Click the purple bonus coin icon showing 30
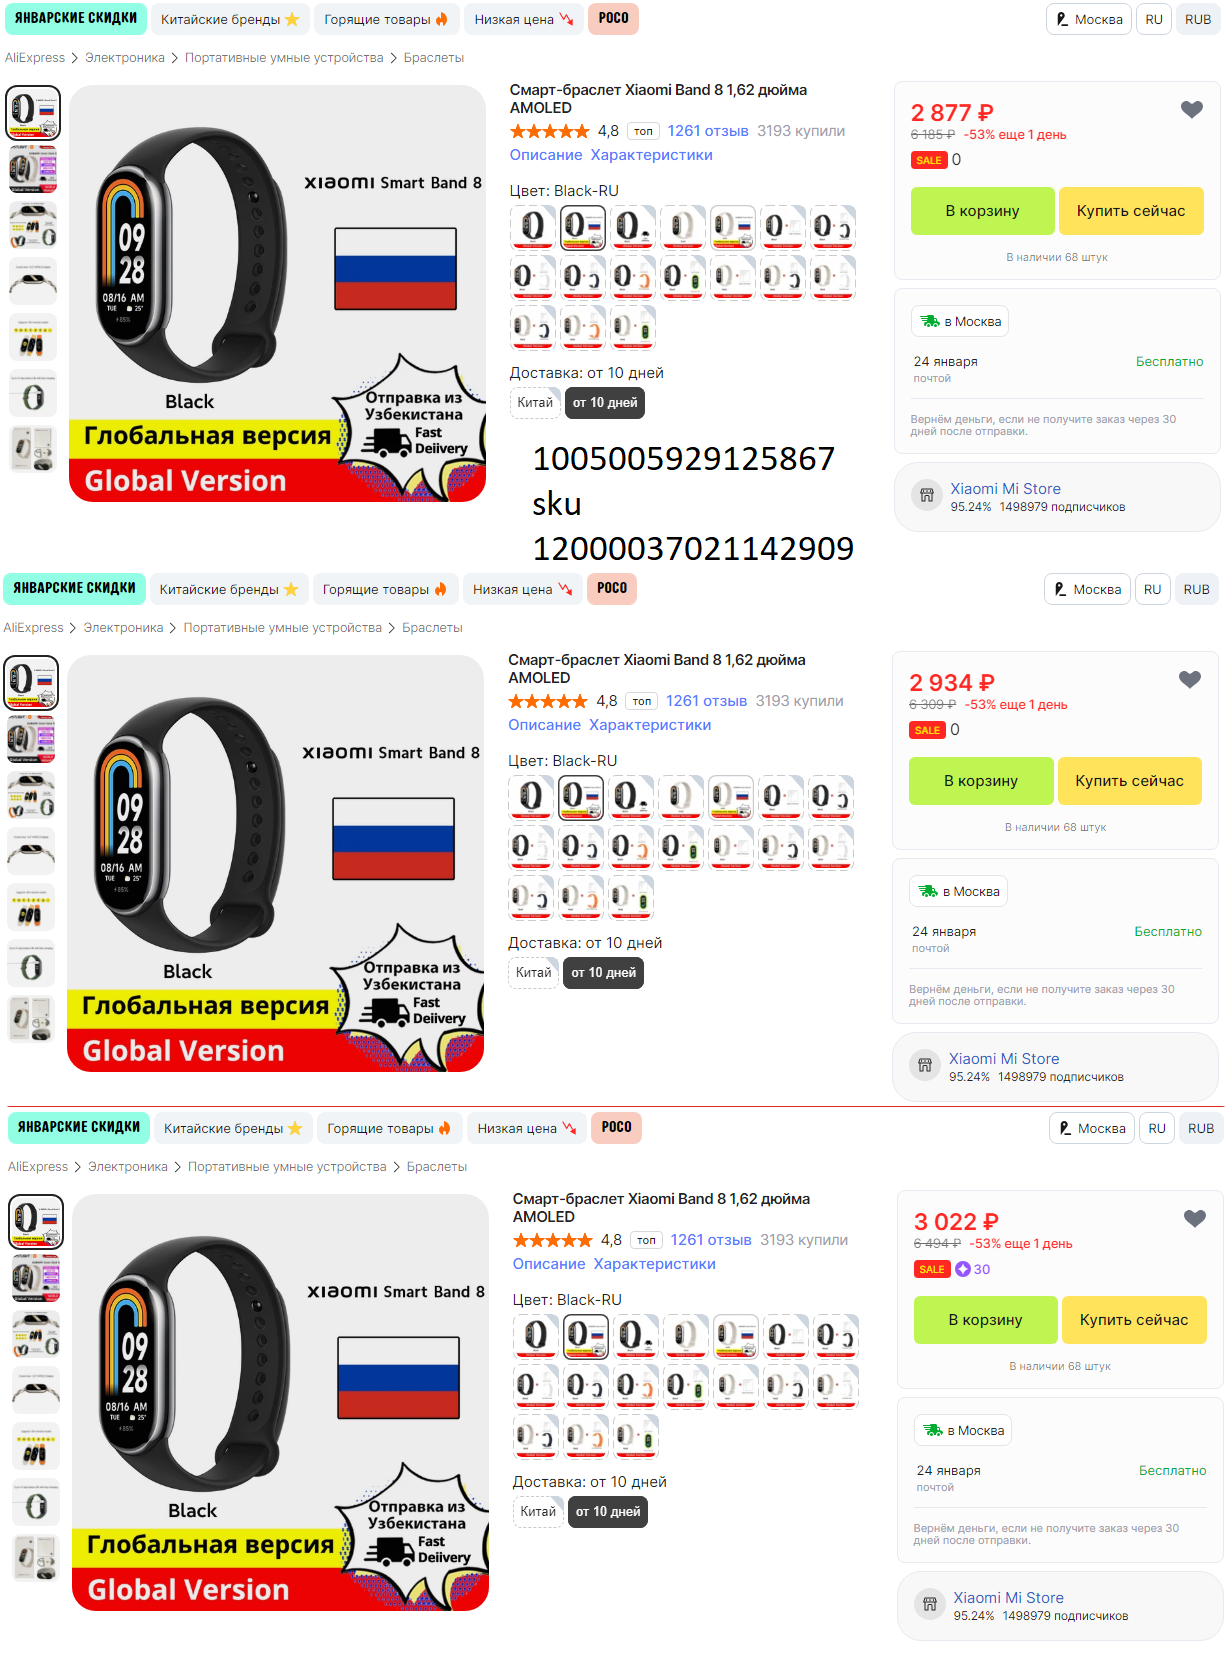Screen dimensions: 1230x1661 [963, 1269]
